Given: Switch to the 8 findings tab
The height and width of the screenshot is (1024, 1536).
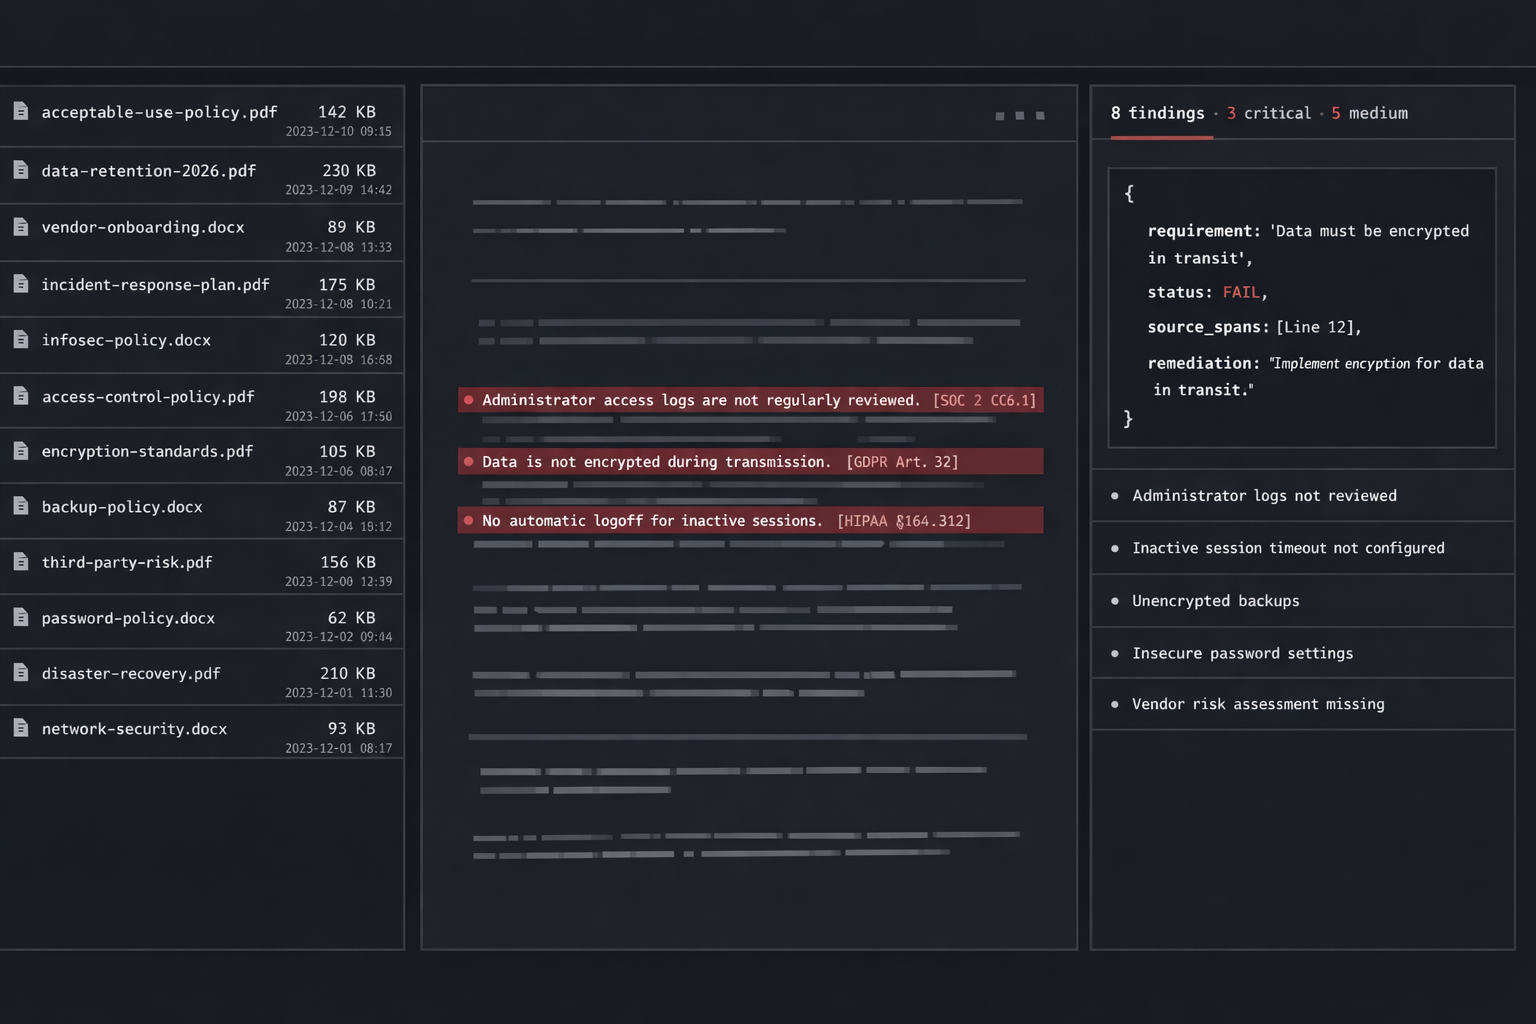Looking at the screenshot, I should pos(1157,113).
